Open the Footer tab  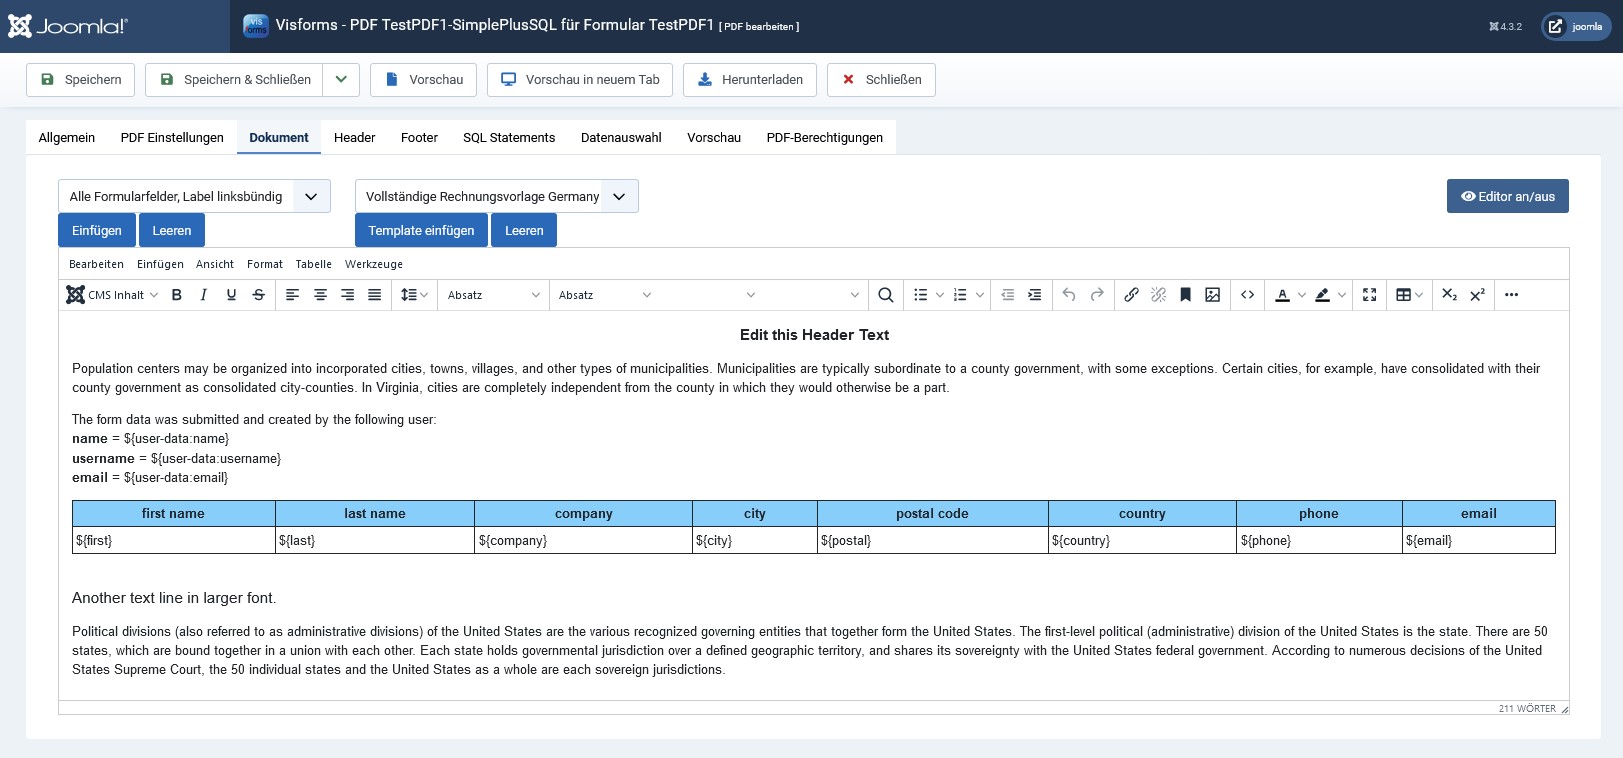tap(419, 138)
